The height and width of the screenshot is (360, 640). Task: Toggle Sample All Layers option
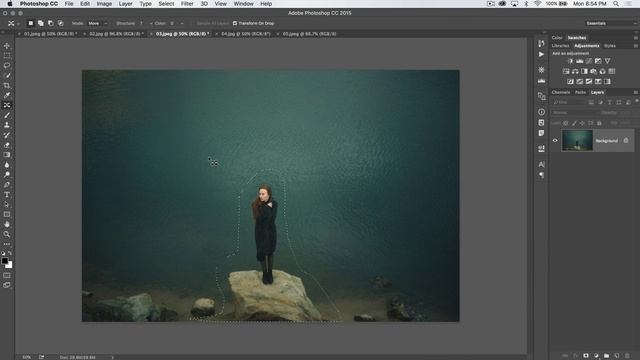[x=213, y=23]
